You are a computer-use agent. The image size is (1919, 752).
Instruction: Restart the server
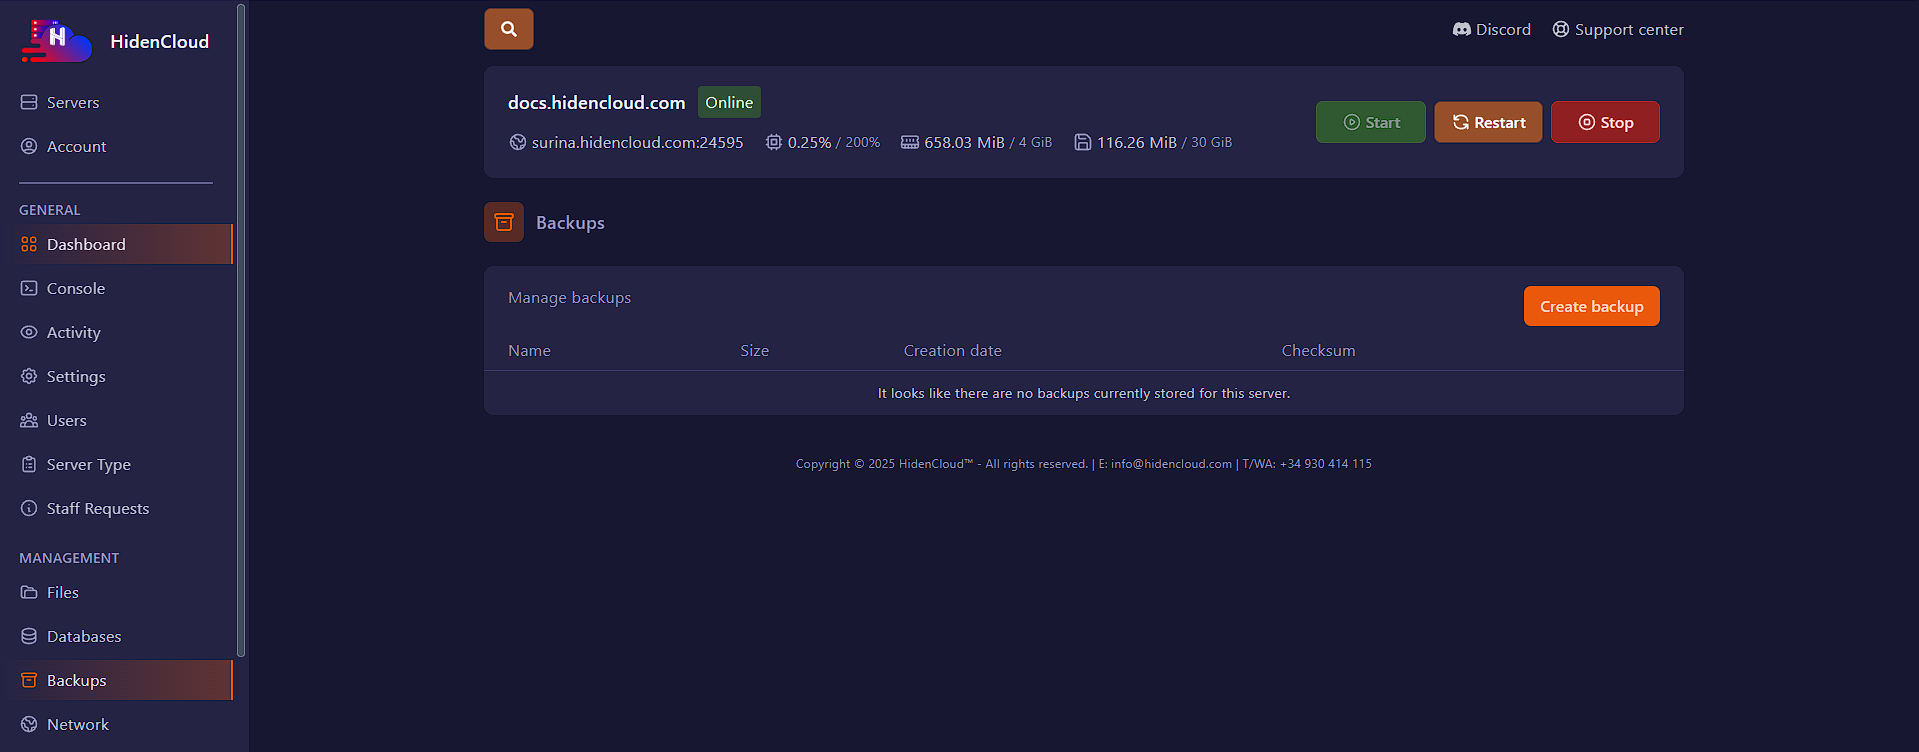pyautogui.click(x=1487, y=122)
